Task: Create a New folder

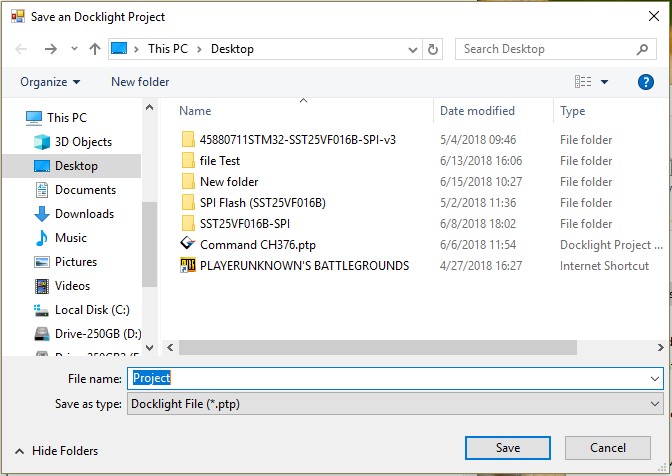Action: point(140,82)
